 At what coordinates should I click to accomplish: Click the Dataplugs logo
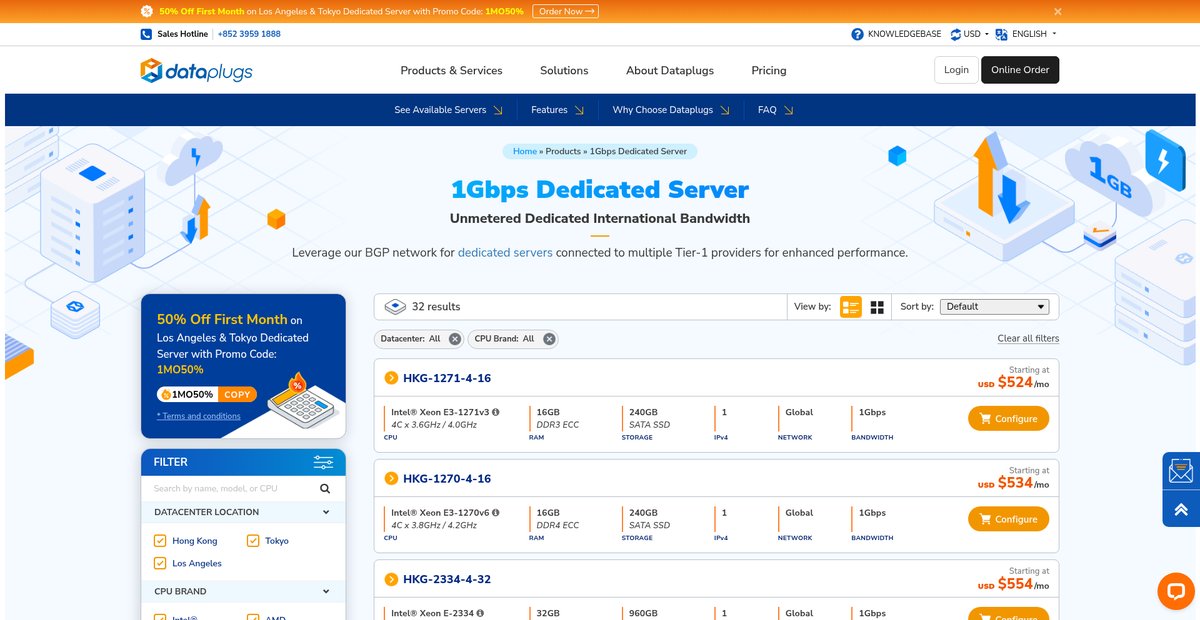pyautogui.click(x=196, y=70)
